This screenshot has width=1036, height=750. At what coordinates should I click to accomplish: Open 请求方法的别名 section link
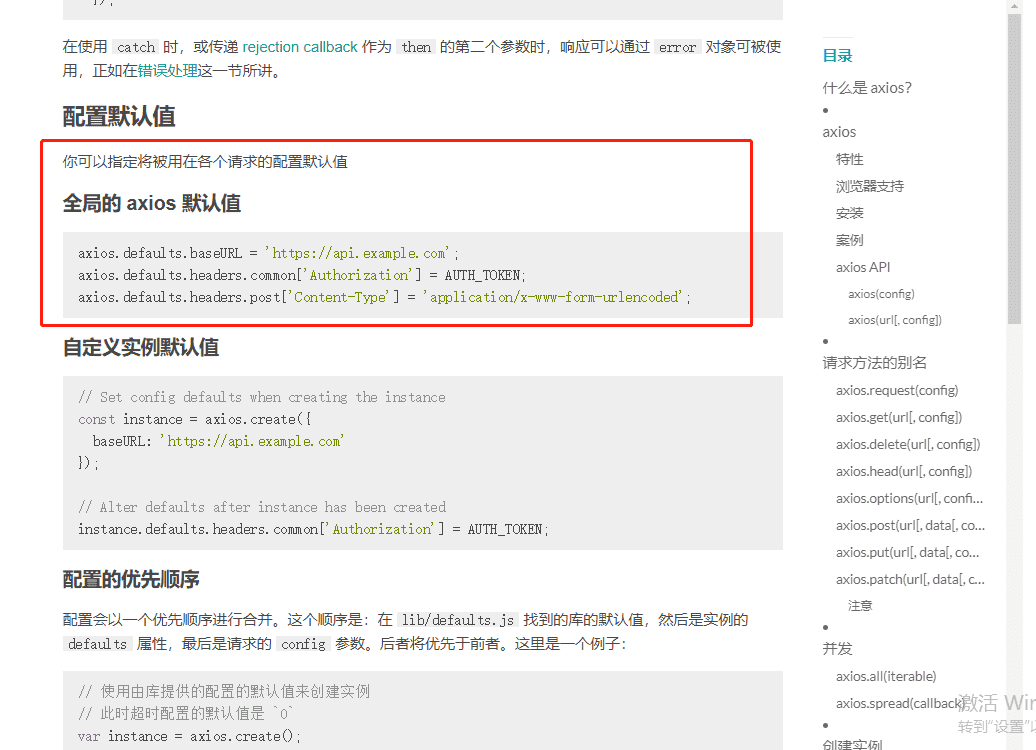click(875, 363)
